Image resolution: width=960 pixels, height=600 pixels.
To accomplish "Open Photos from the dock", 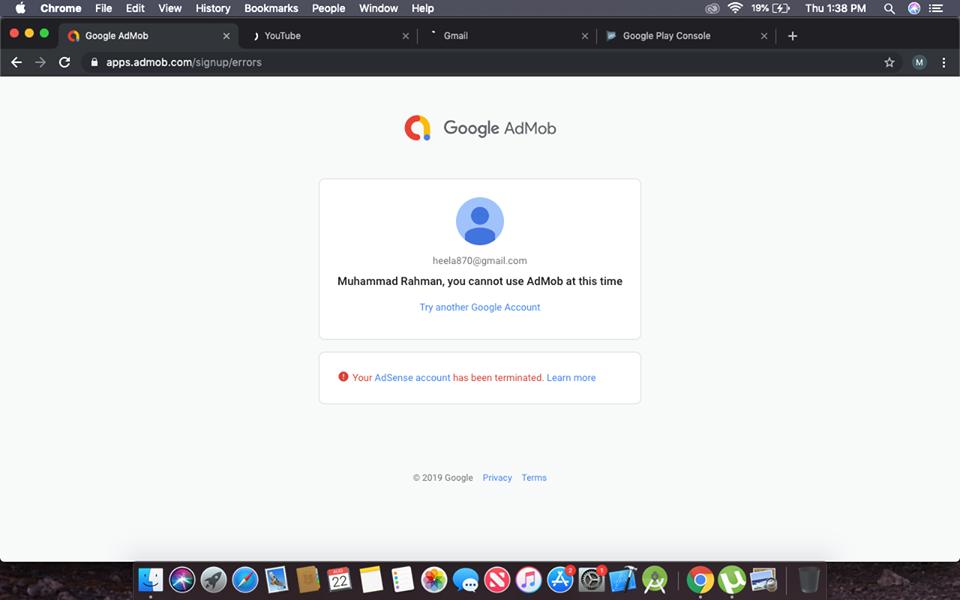I will coord(433,579).
